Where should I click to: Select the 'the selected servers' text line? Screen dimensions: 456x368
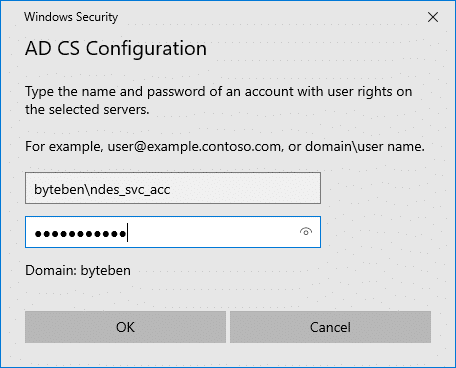[x=87, y=109]
